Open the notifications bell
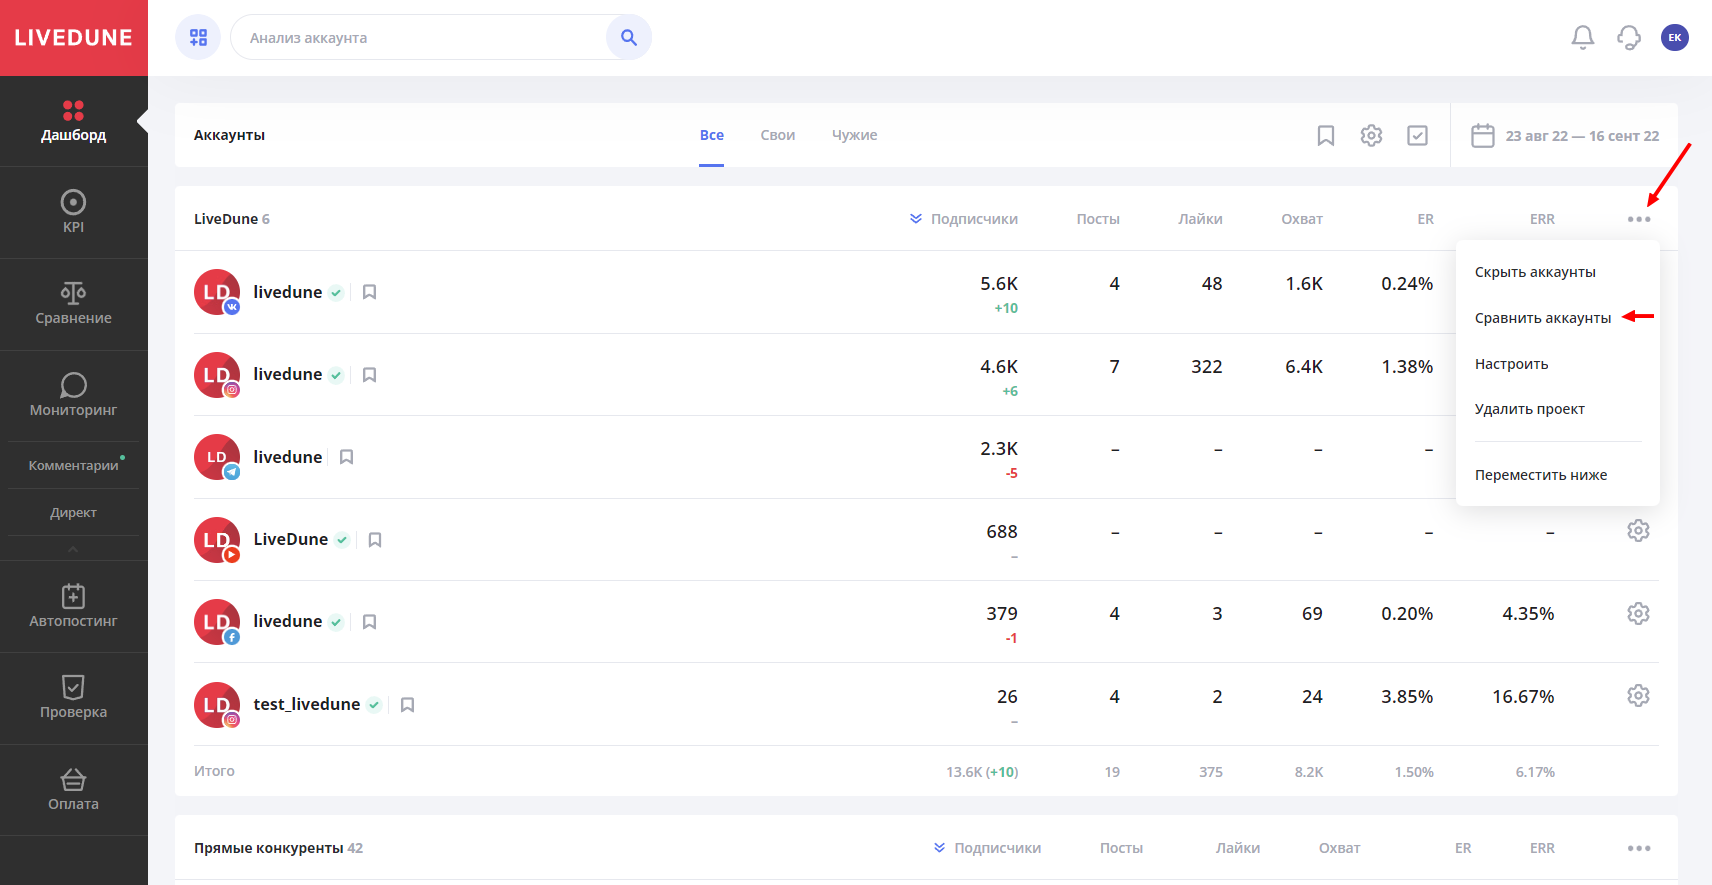The image size is (1712, 885). click(1583, 37)
